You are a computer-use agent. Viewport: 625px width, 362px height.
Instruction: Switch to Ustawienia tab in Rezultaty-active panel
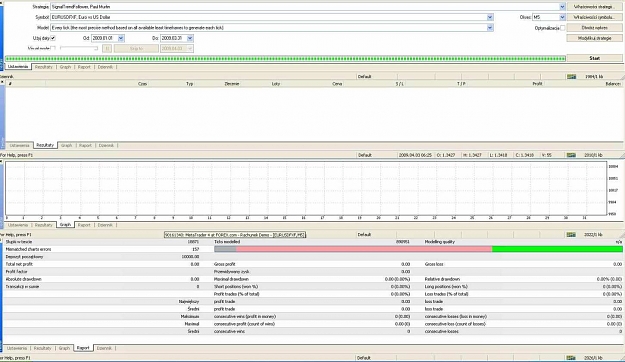[x=19, y=146]
